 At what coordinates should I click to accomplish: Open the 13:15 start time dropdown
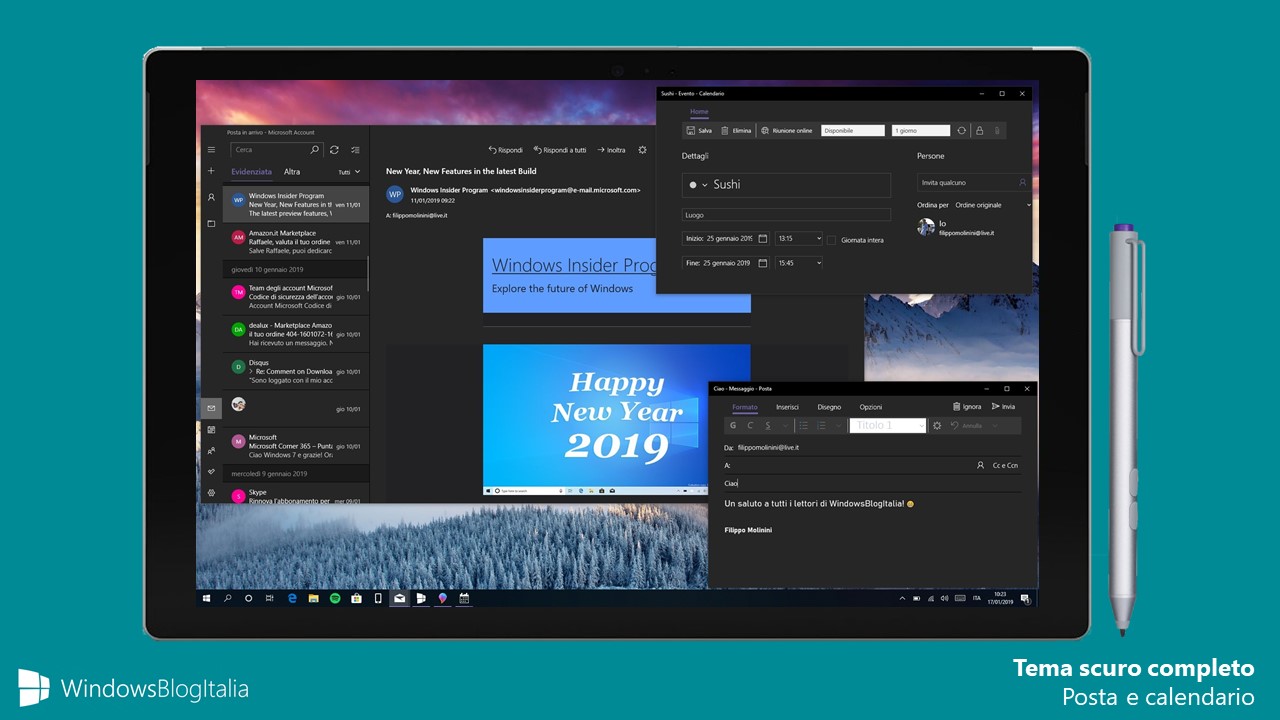pos(799,239)
